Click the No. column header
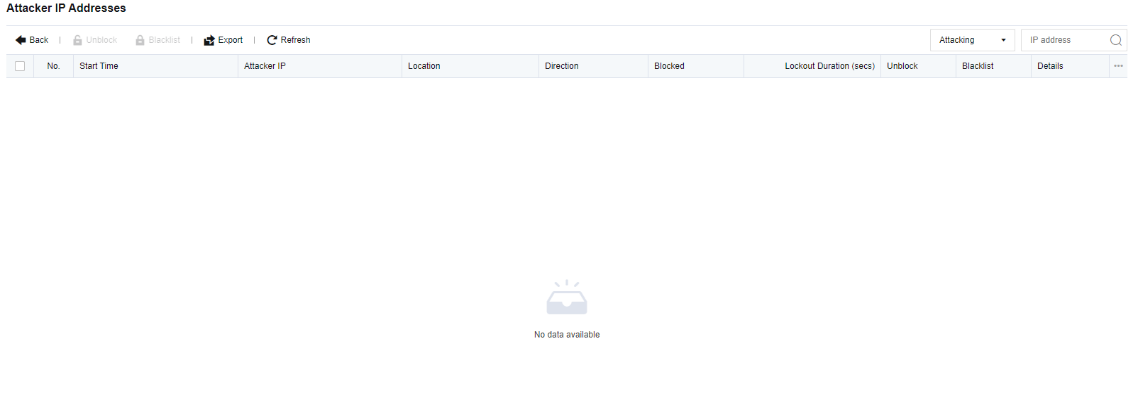Image resolution: width=1138 pixels, height=398 pixels. 54,66
